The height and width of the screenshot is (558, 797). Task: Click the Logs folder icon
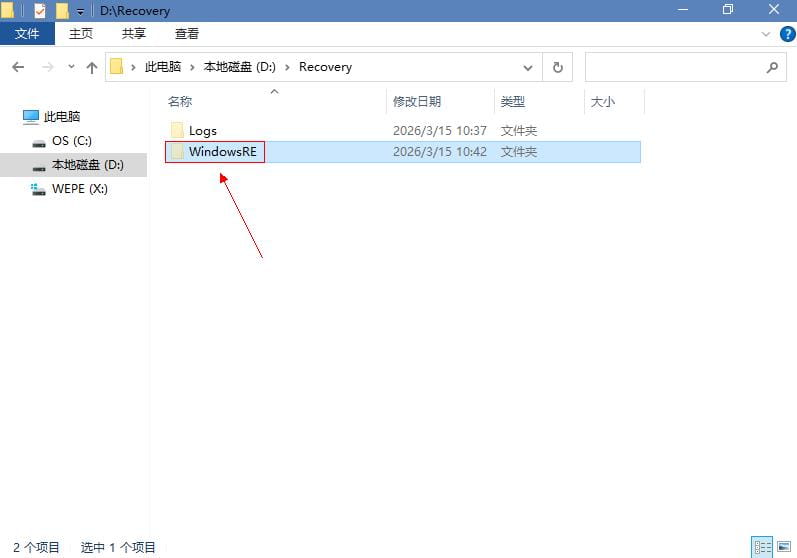(x=177, y=131)
